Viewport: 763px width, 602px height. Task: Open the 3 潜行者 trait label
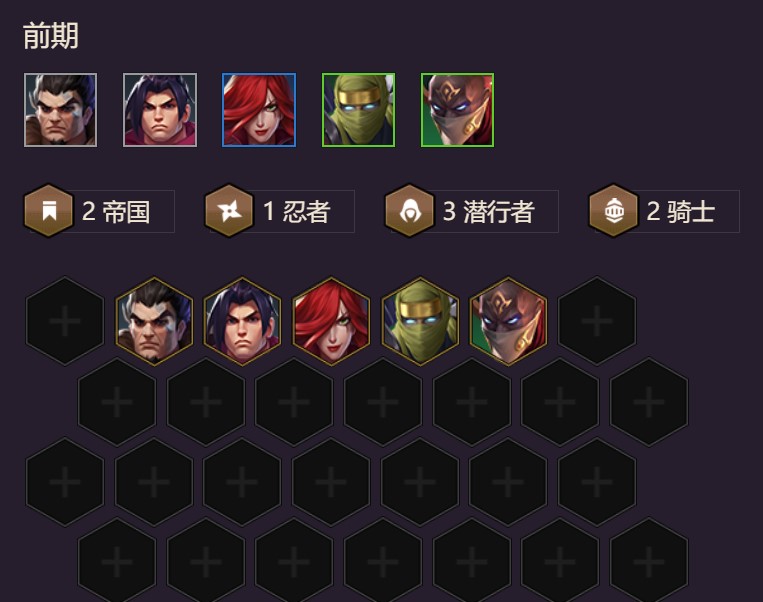click(x=489, y=211)
